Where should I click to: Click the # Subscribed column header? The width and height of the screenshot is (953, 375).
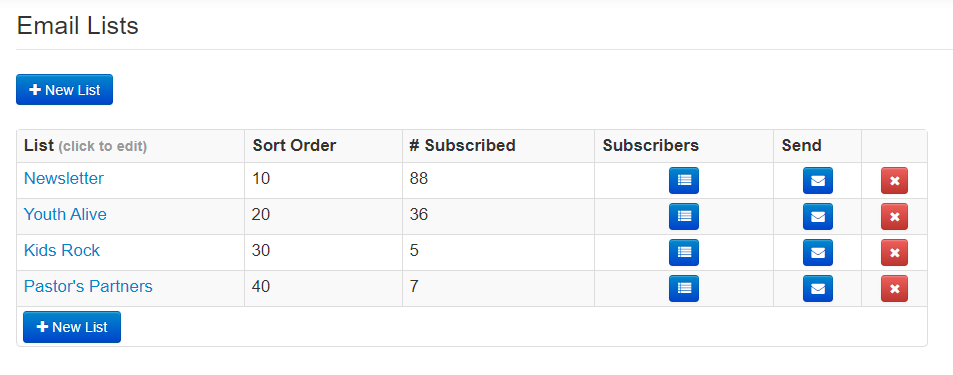point(463,145)
